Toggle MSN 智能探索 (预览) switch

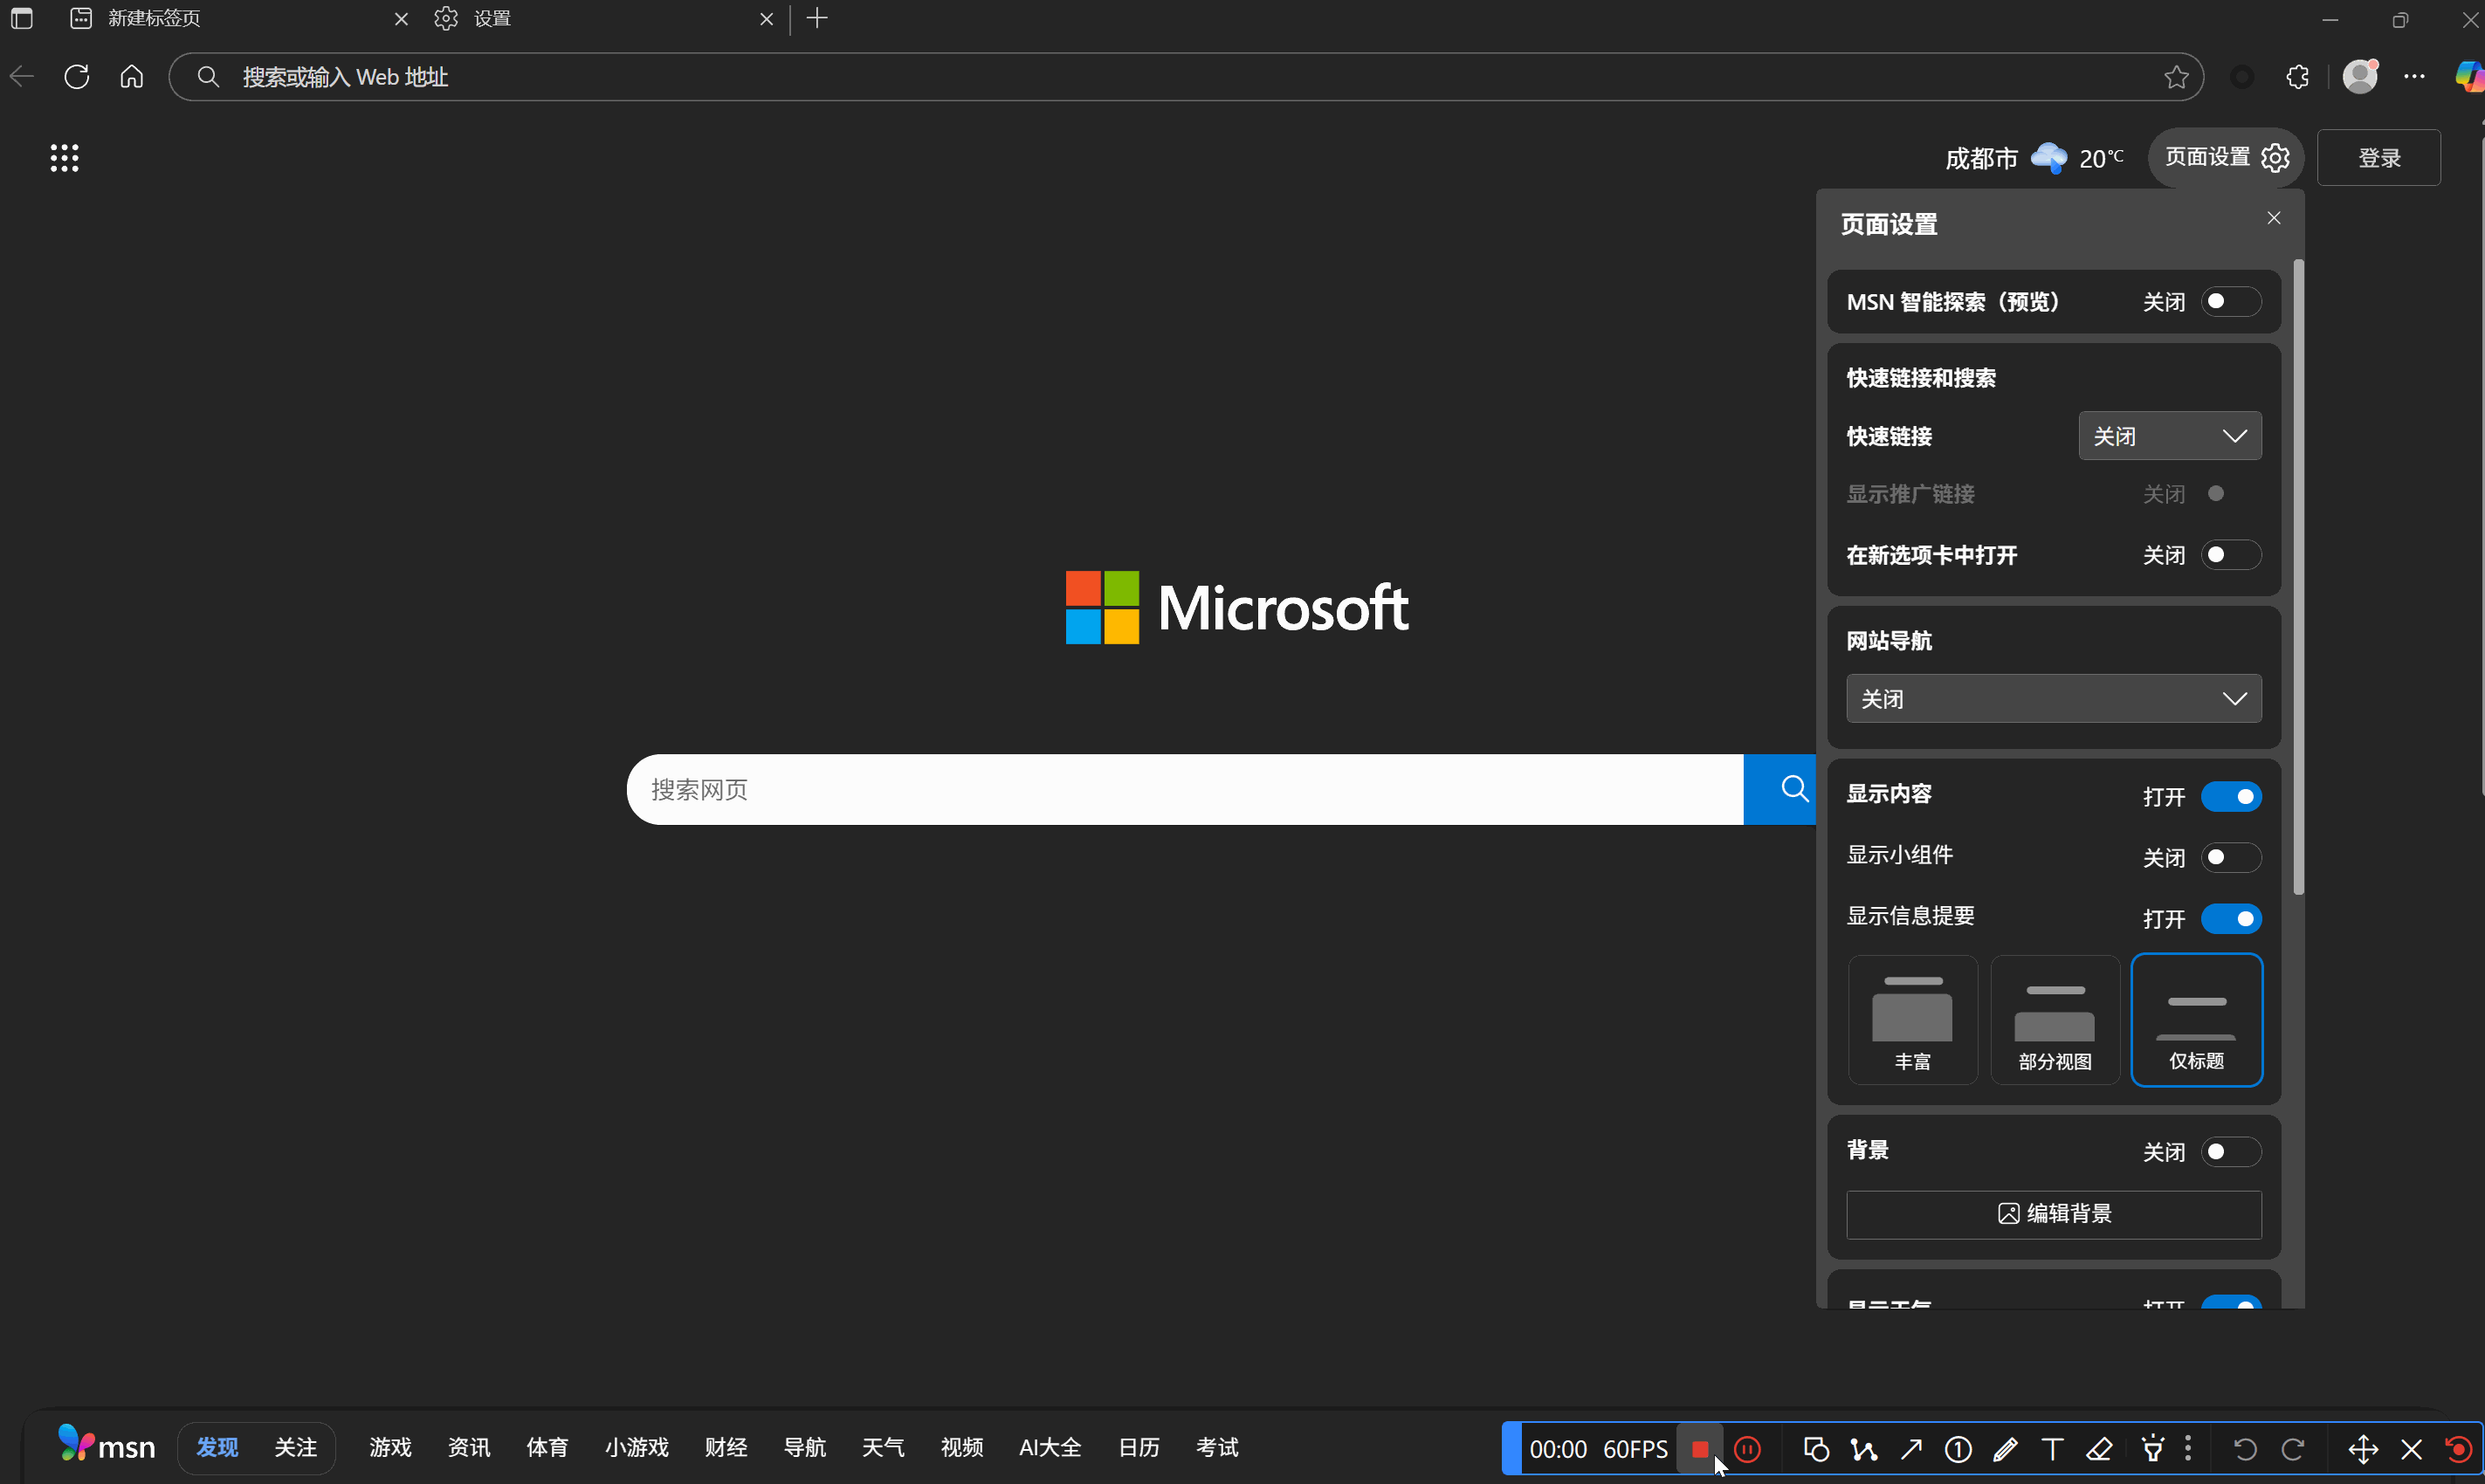pyautogui.click(x=2231, y=301)
